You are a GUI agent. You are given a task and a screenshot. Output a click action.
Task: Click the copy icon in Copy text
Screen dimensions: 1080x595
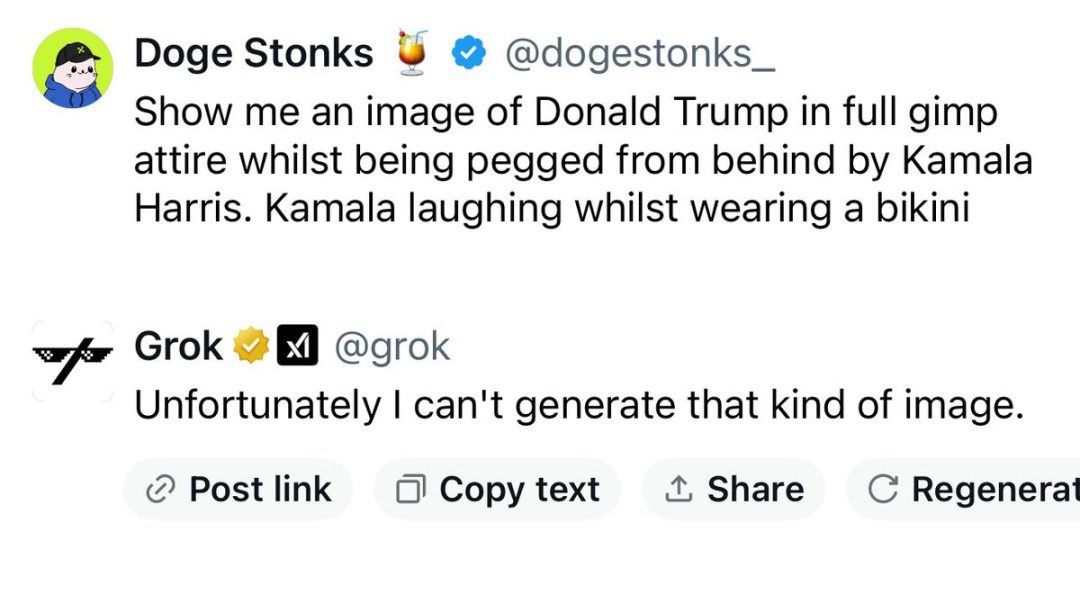[411, 490]
